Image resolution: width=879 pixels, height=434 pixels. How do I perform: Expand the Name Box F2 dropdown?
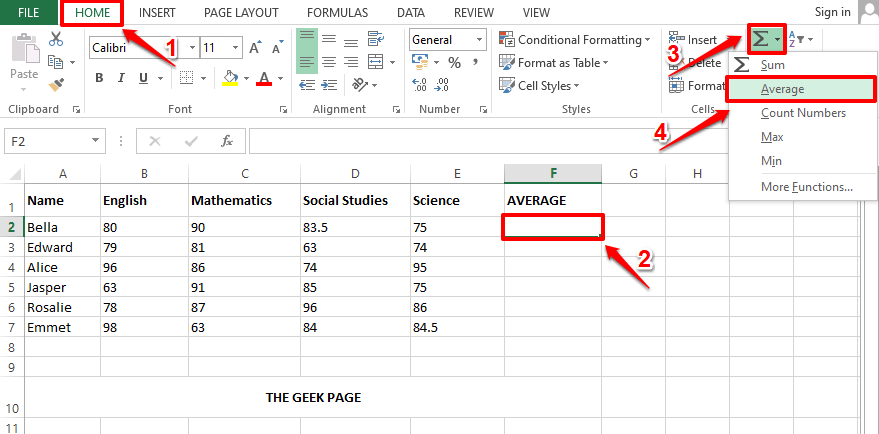(95, 141)
